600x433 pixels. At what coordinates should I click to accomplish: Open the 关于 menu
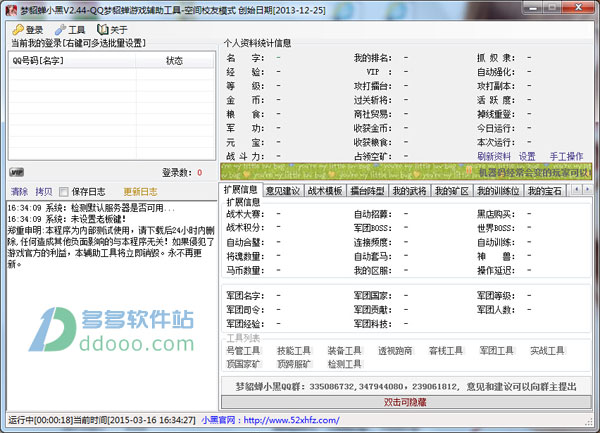coord(112,29)
